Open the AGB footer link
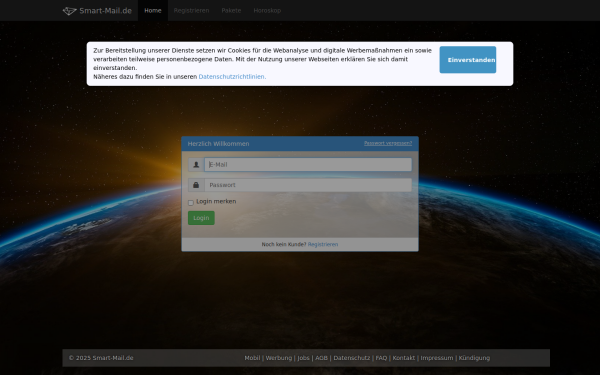Viewport: 600px width, 375px height. (321, 358)
